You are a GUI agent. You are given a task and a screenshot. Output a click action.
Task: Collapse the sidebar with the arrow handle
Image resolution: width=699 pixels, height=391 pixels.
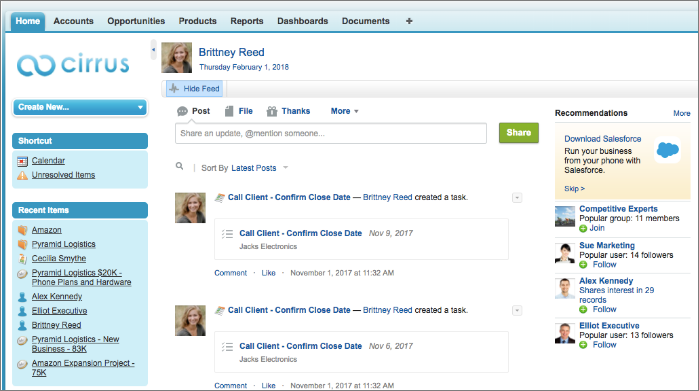pos(153,50)
